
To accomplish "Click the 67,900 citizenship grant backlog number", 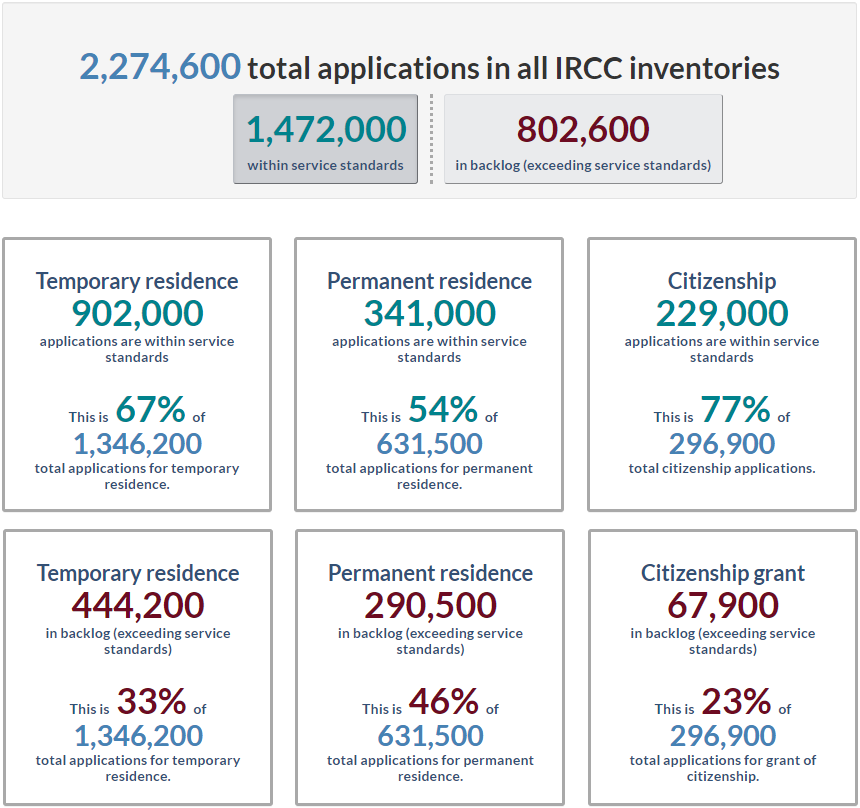I will click(722, 605).
